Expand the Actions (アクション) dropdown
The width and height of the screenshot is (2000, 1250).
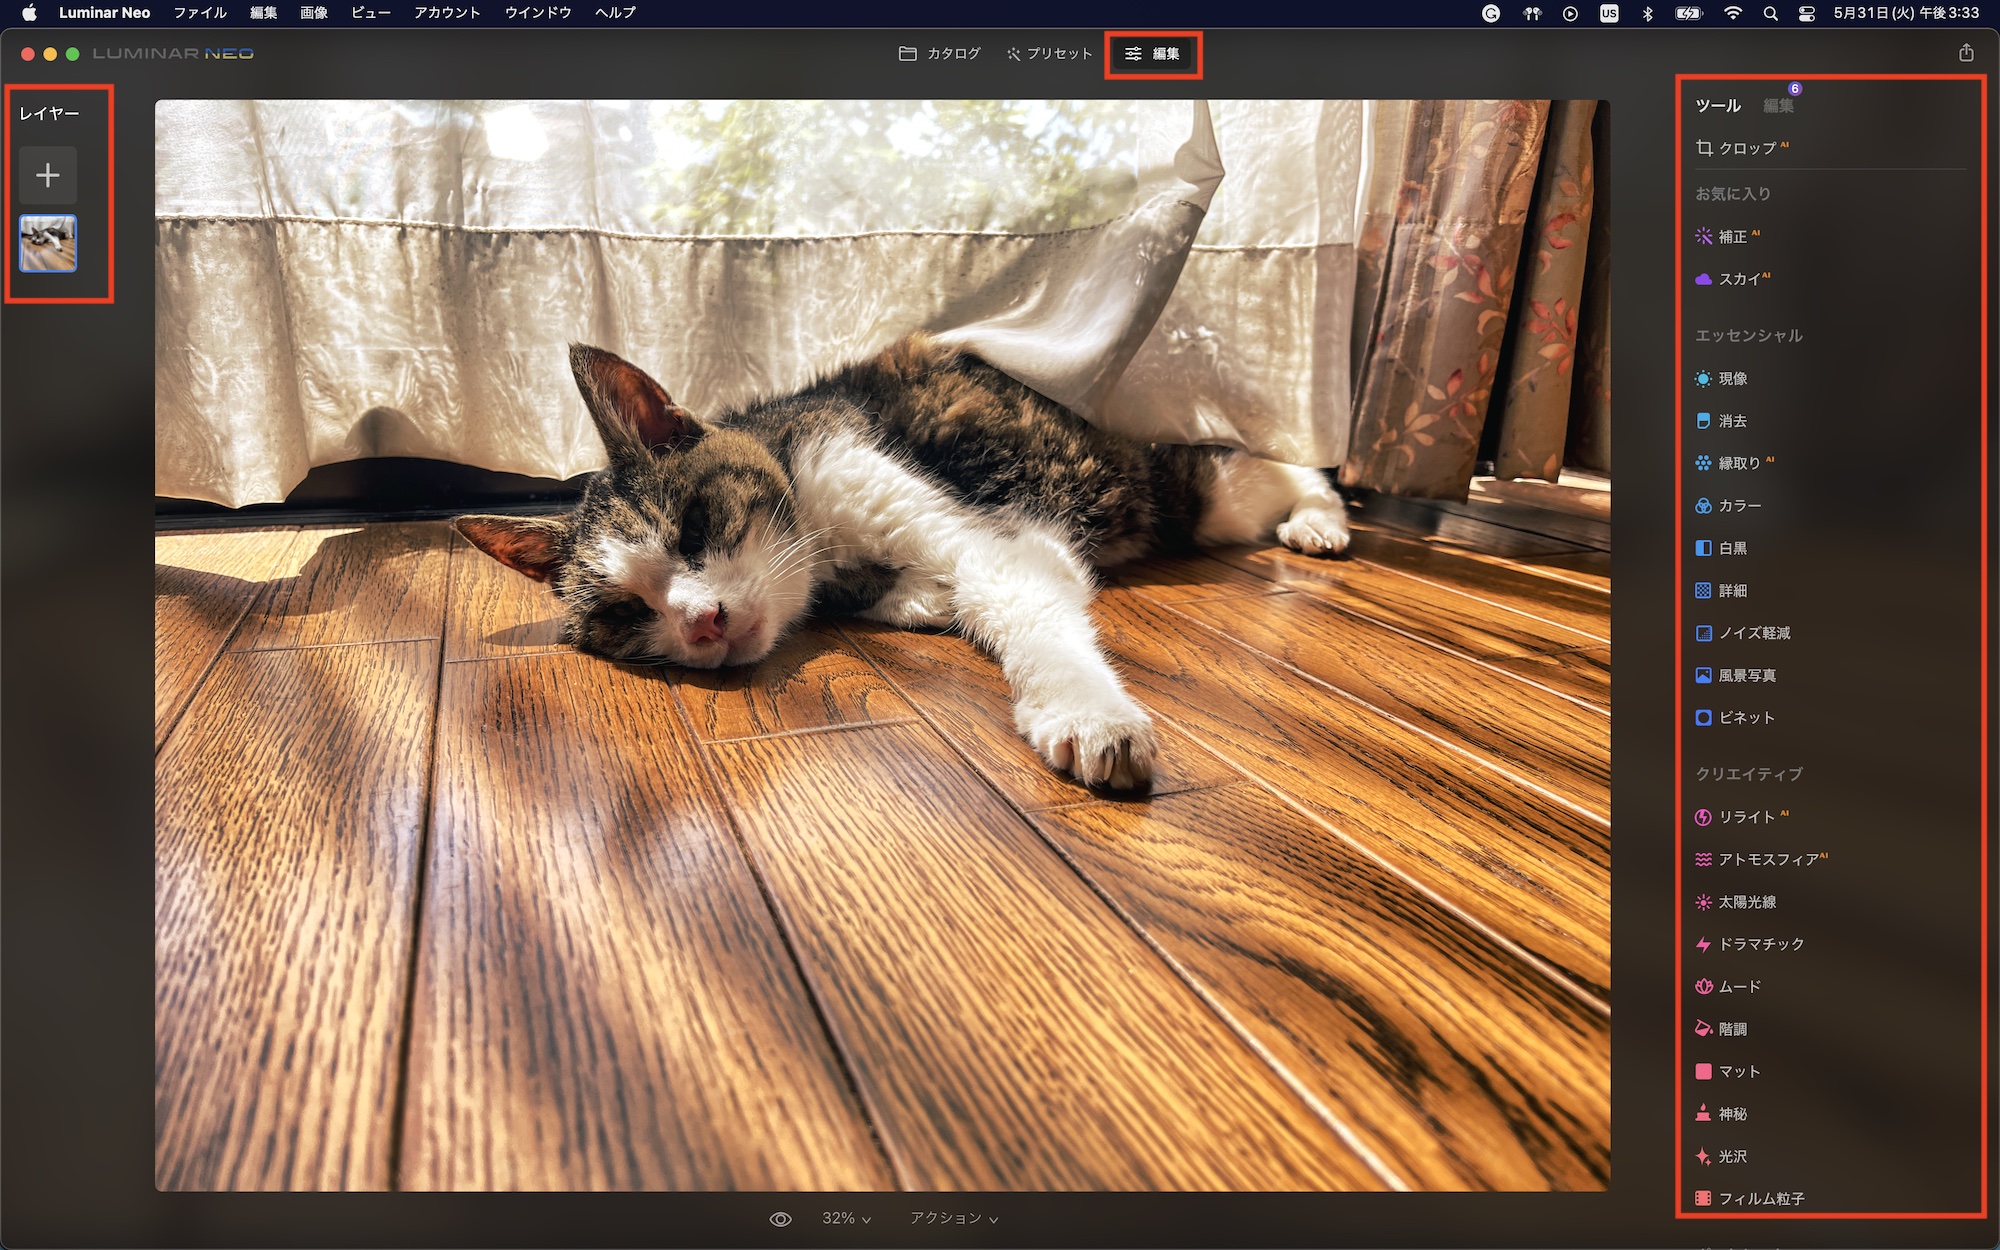coord(953,1218)
